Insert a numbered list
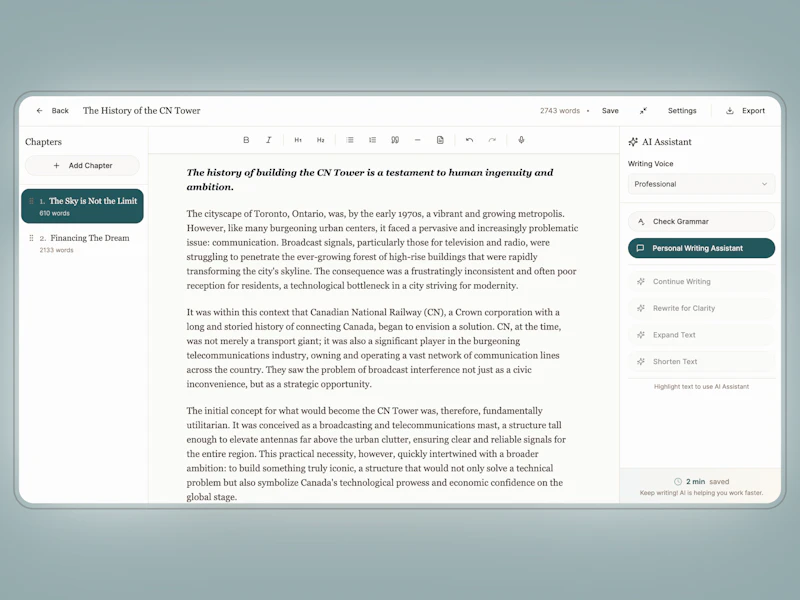Image resolution: width=800 pixels, height=600 pixels. [x=372, y=140]
